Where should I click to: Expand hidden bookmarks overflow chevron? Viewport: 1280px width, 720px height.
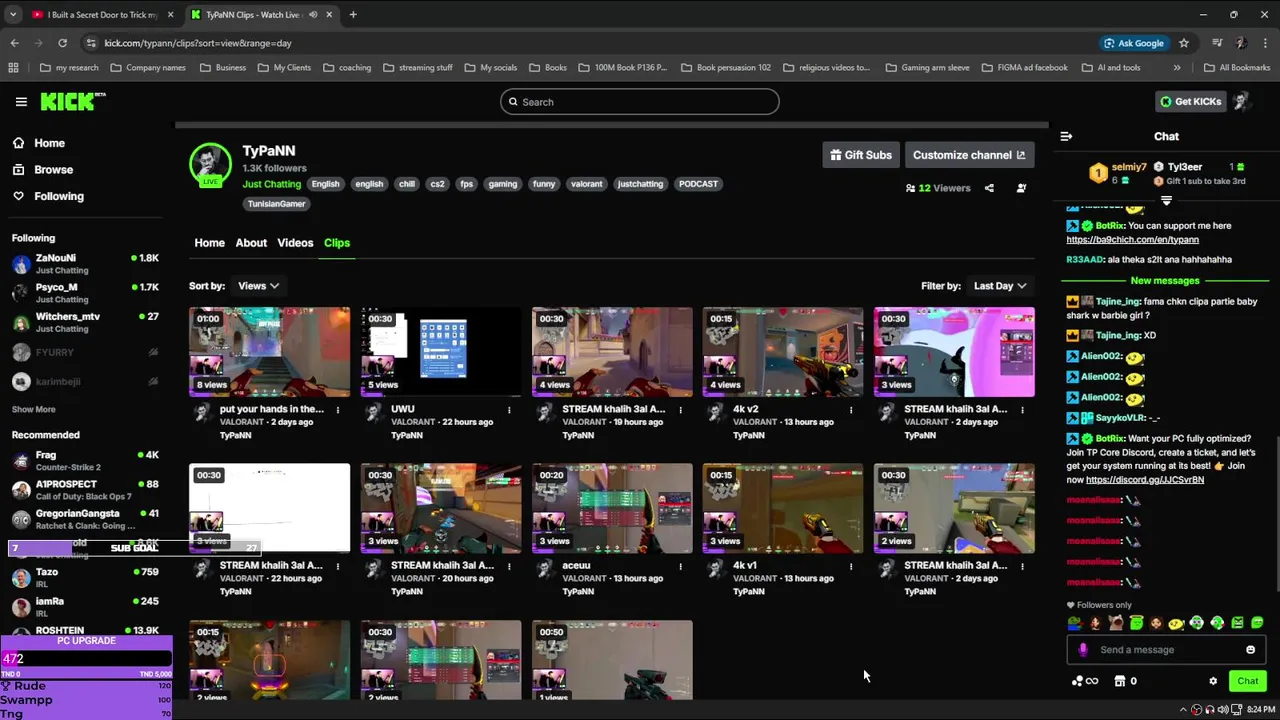tap(1177, 68)
